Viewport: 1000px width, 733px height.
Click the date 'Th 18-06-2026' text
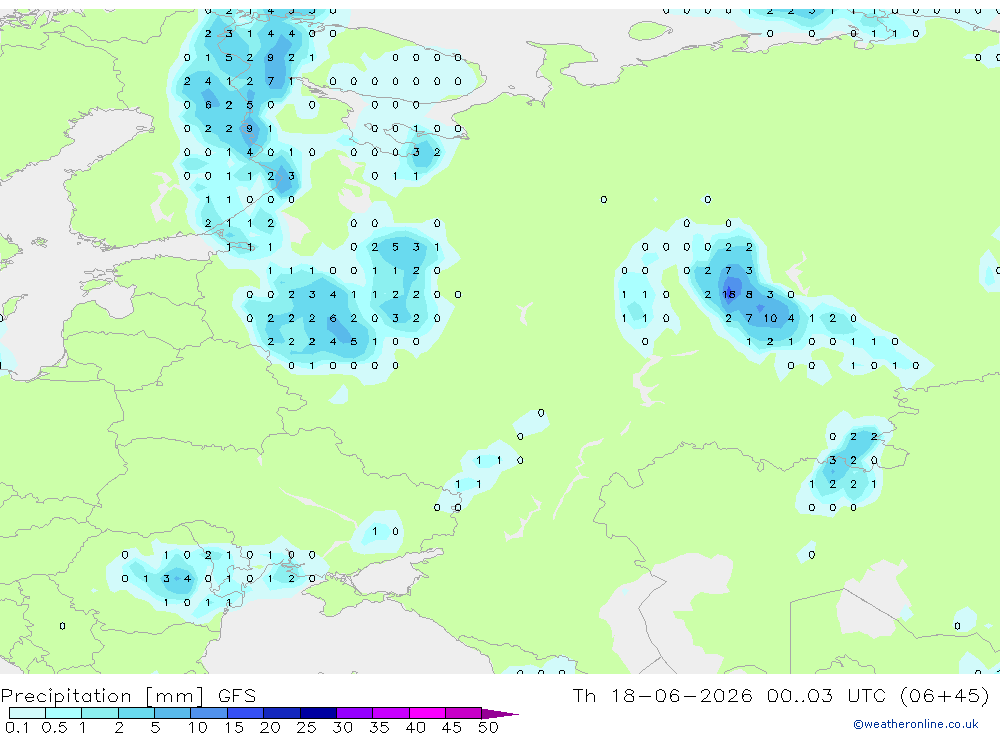click(662, 695)
